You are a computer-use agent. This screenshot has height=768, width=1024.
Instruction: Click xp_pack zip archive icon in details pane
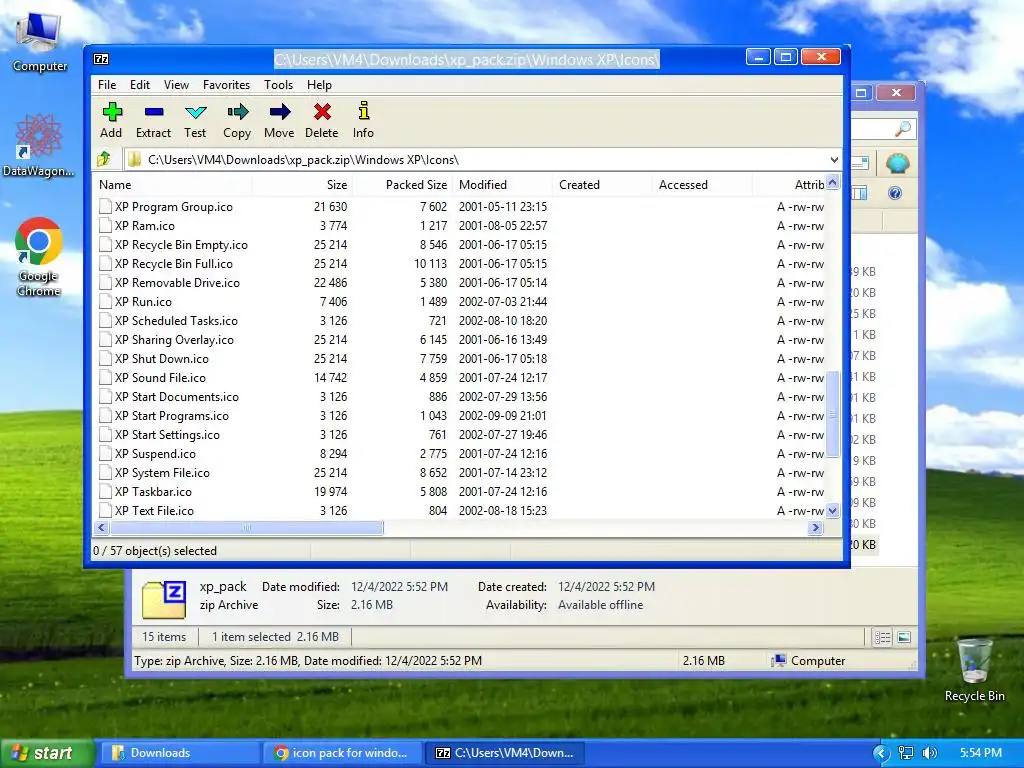pos(164,599)
